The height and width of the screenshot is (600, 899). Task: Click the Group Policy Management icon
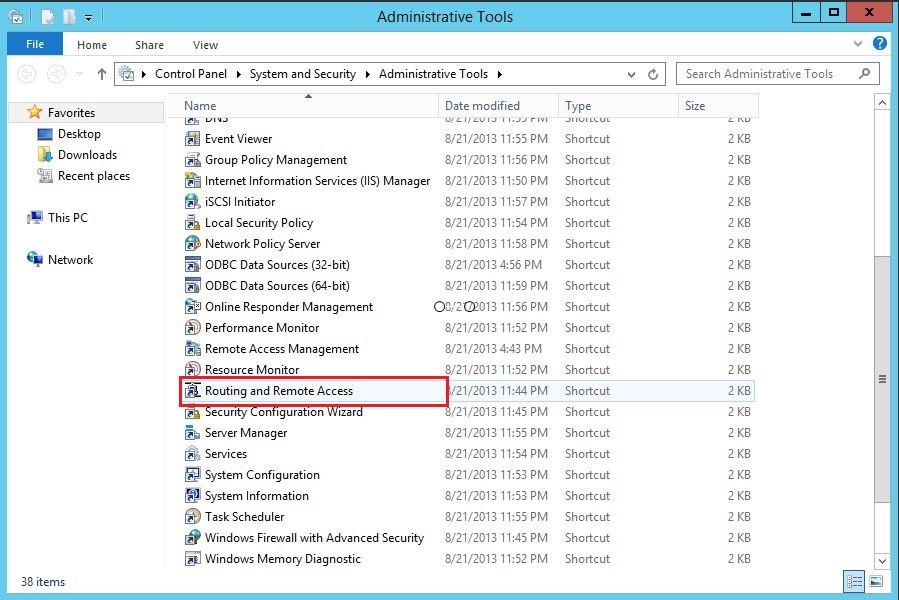pos(193,160)
